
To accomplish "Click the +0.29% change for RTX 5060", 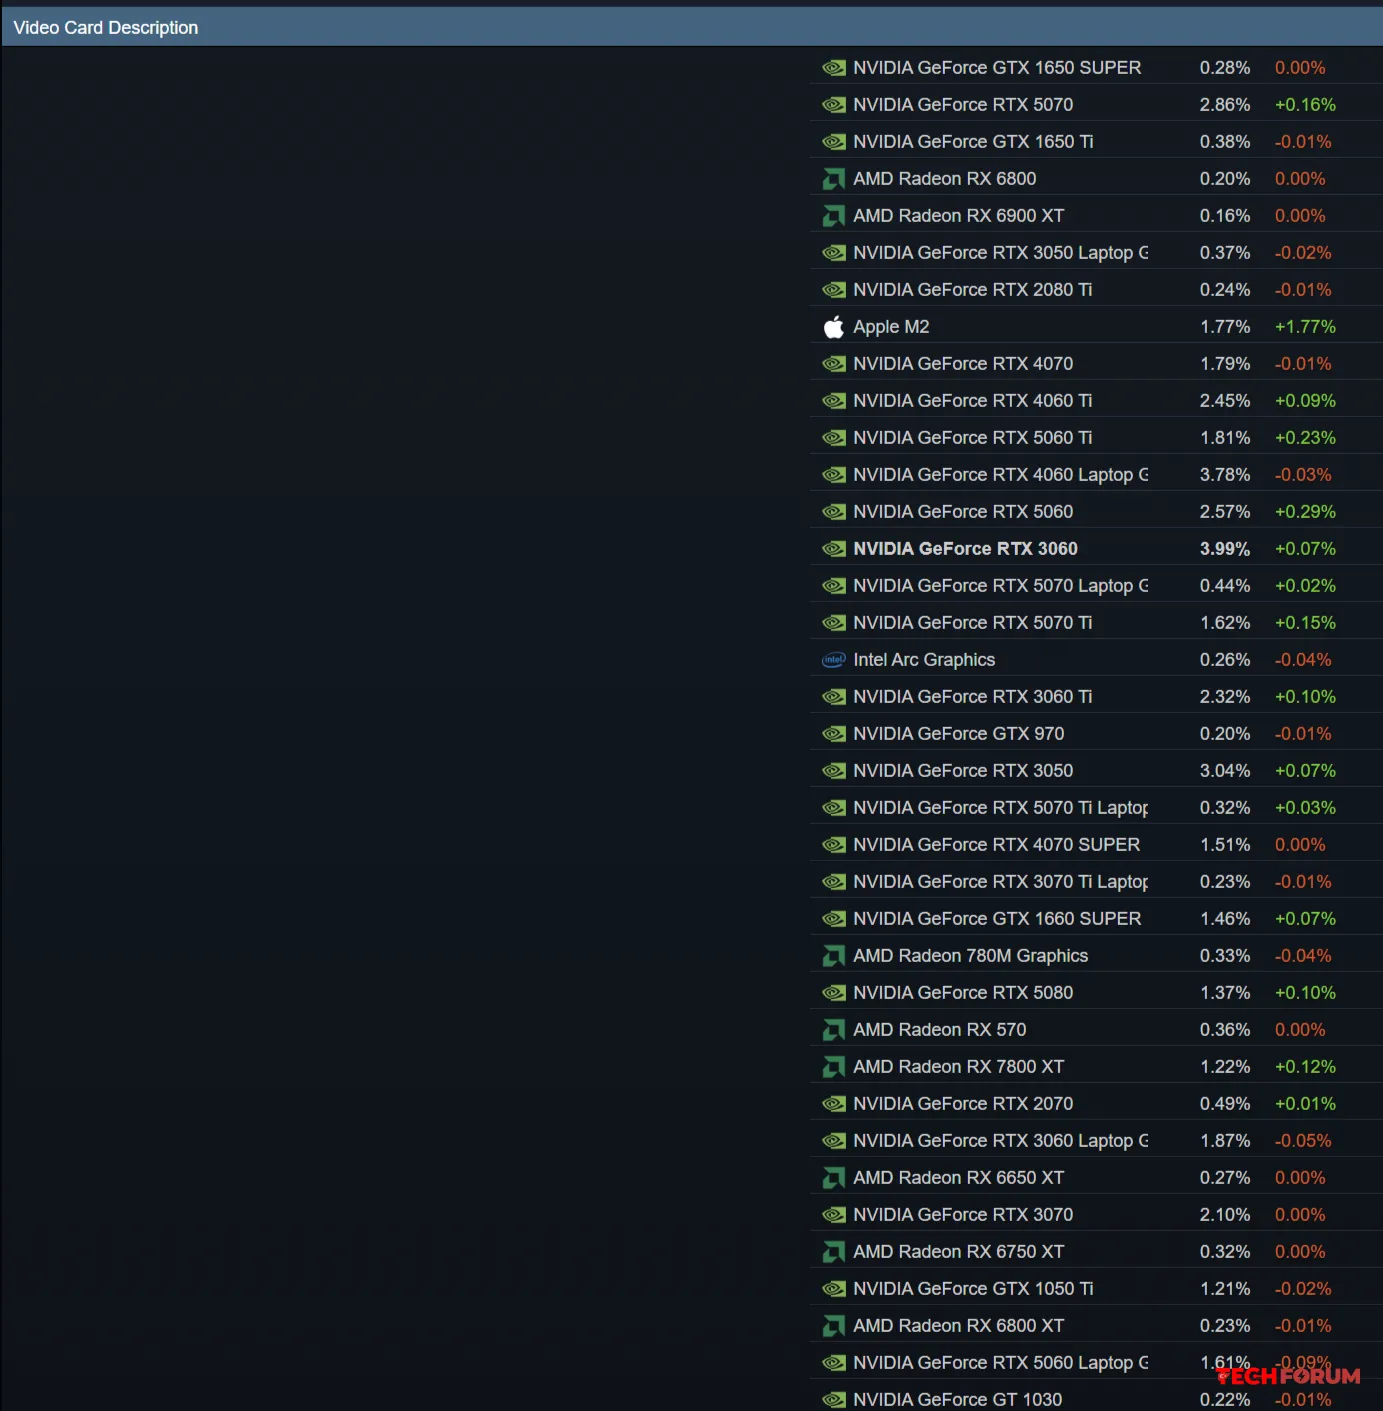I will [1305, 512].
